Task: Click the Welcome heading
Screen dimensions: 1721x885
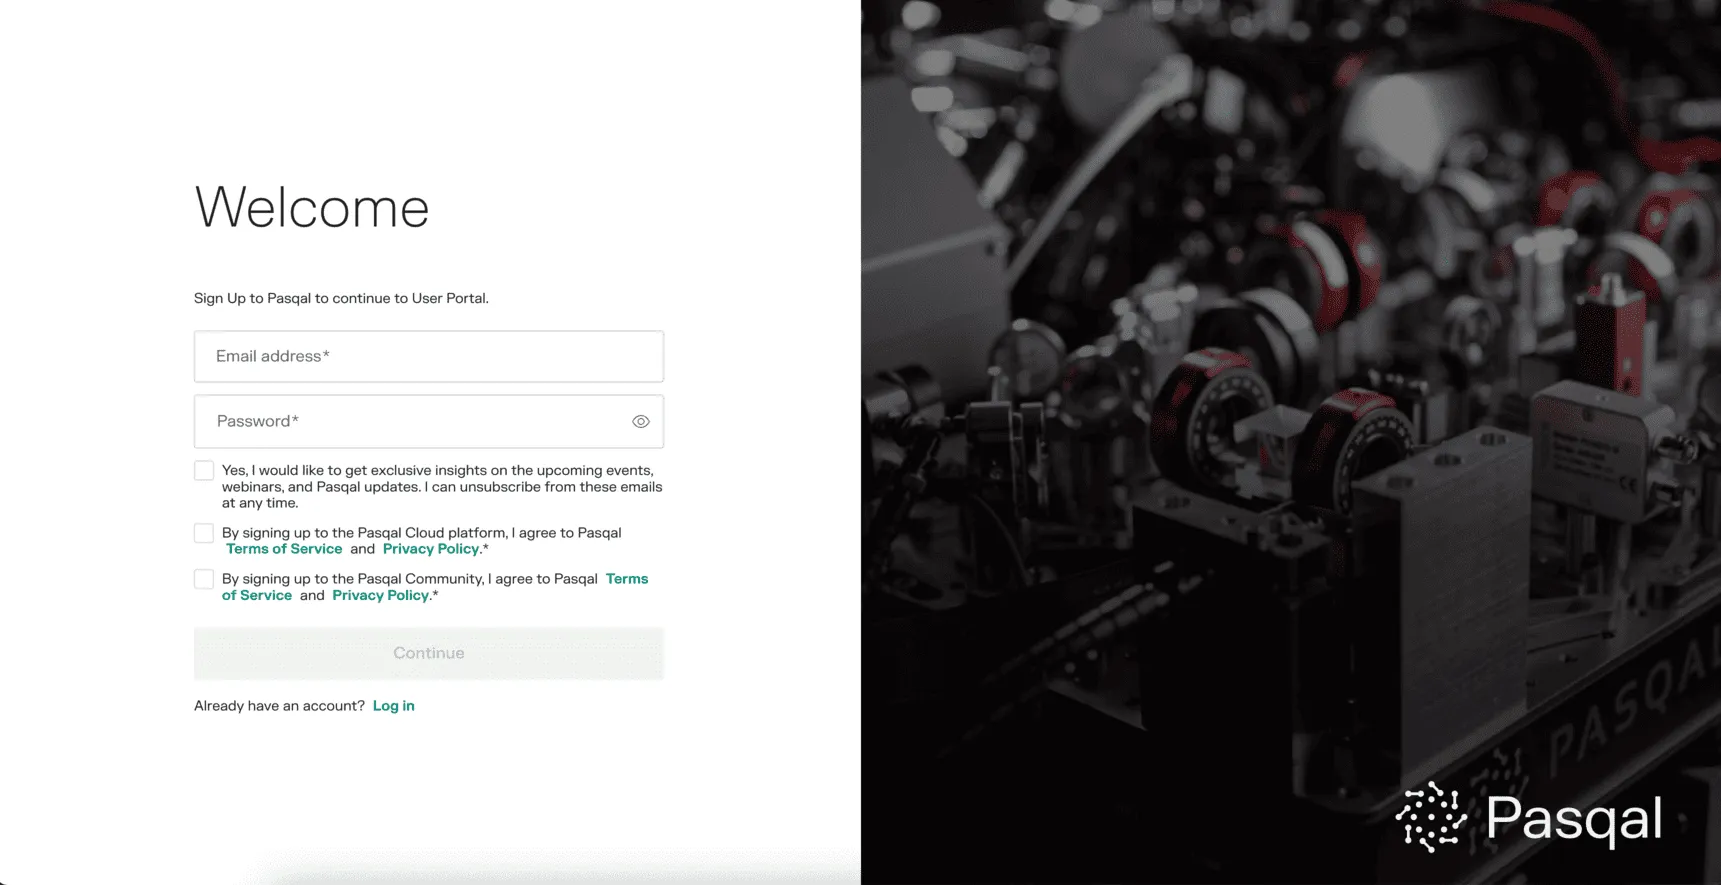Action: pos(312,207)
